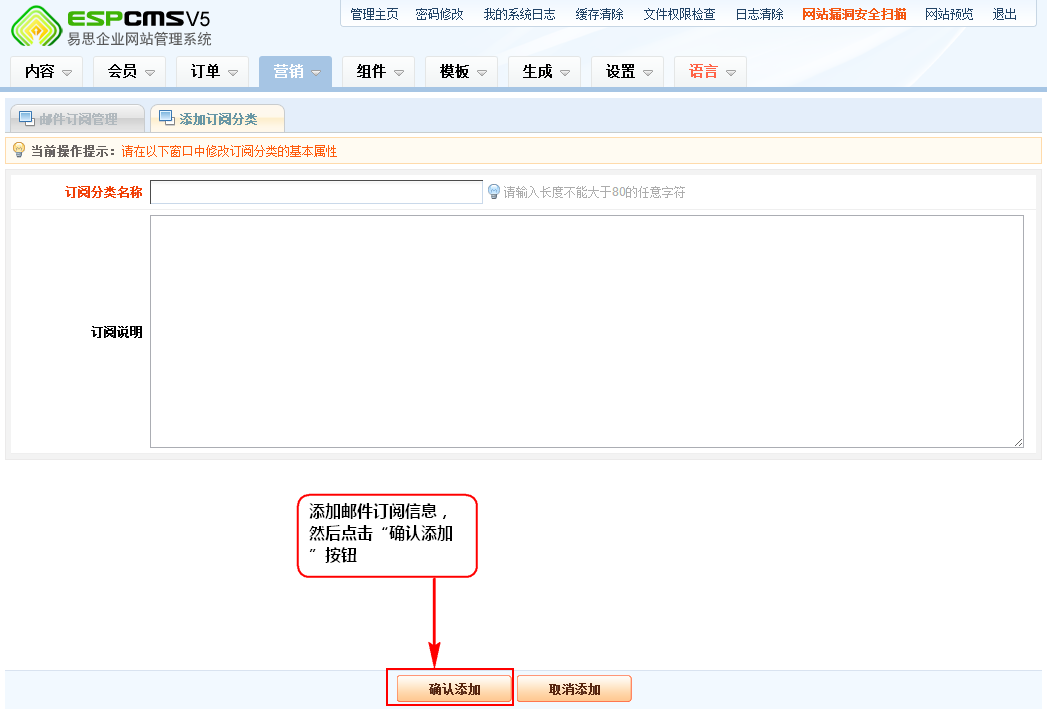Click 缓存清除 link

tap(599, 14)
